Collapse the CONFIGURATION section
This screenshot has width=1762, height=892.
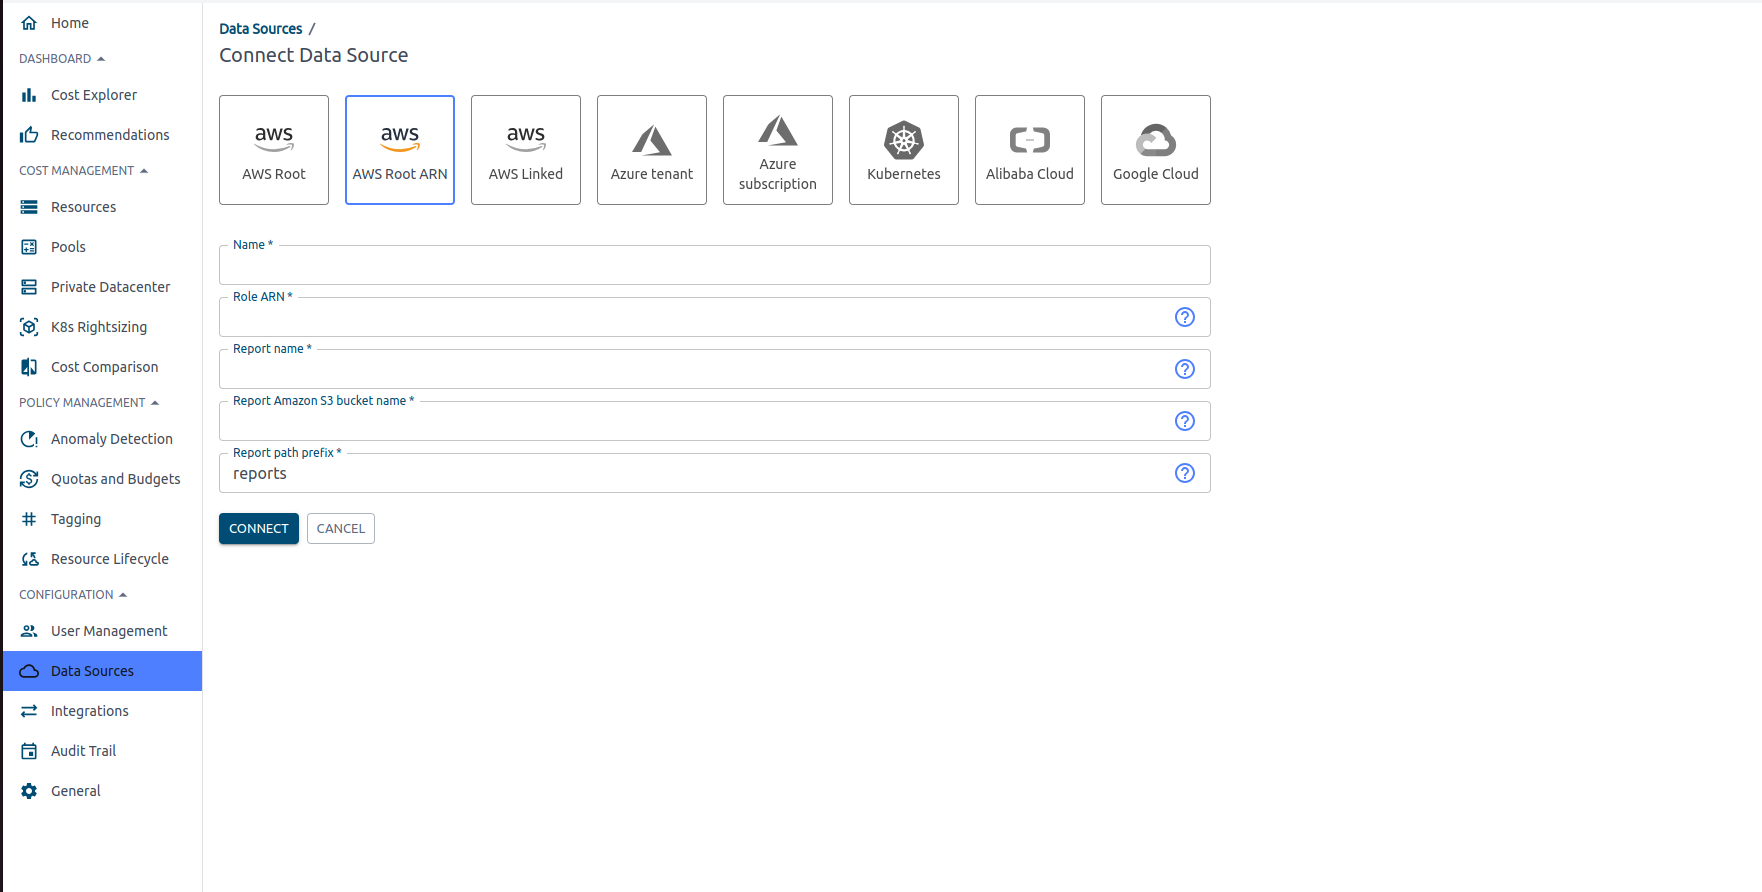tap(73, 595)
